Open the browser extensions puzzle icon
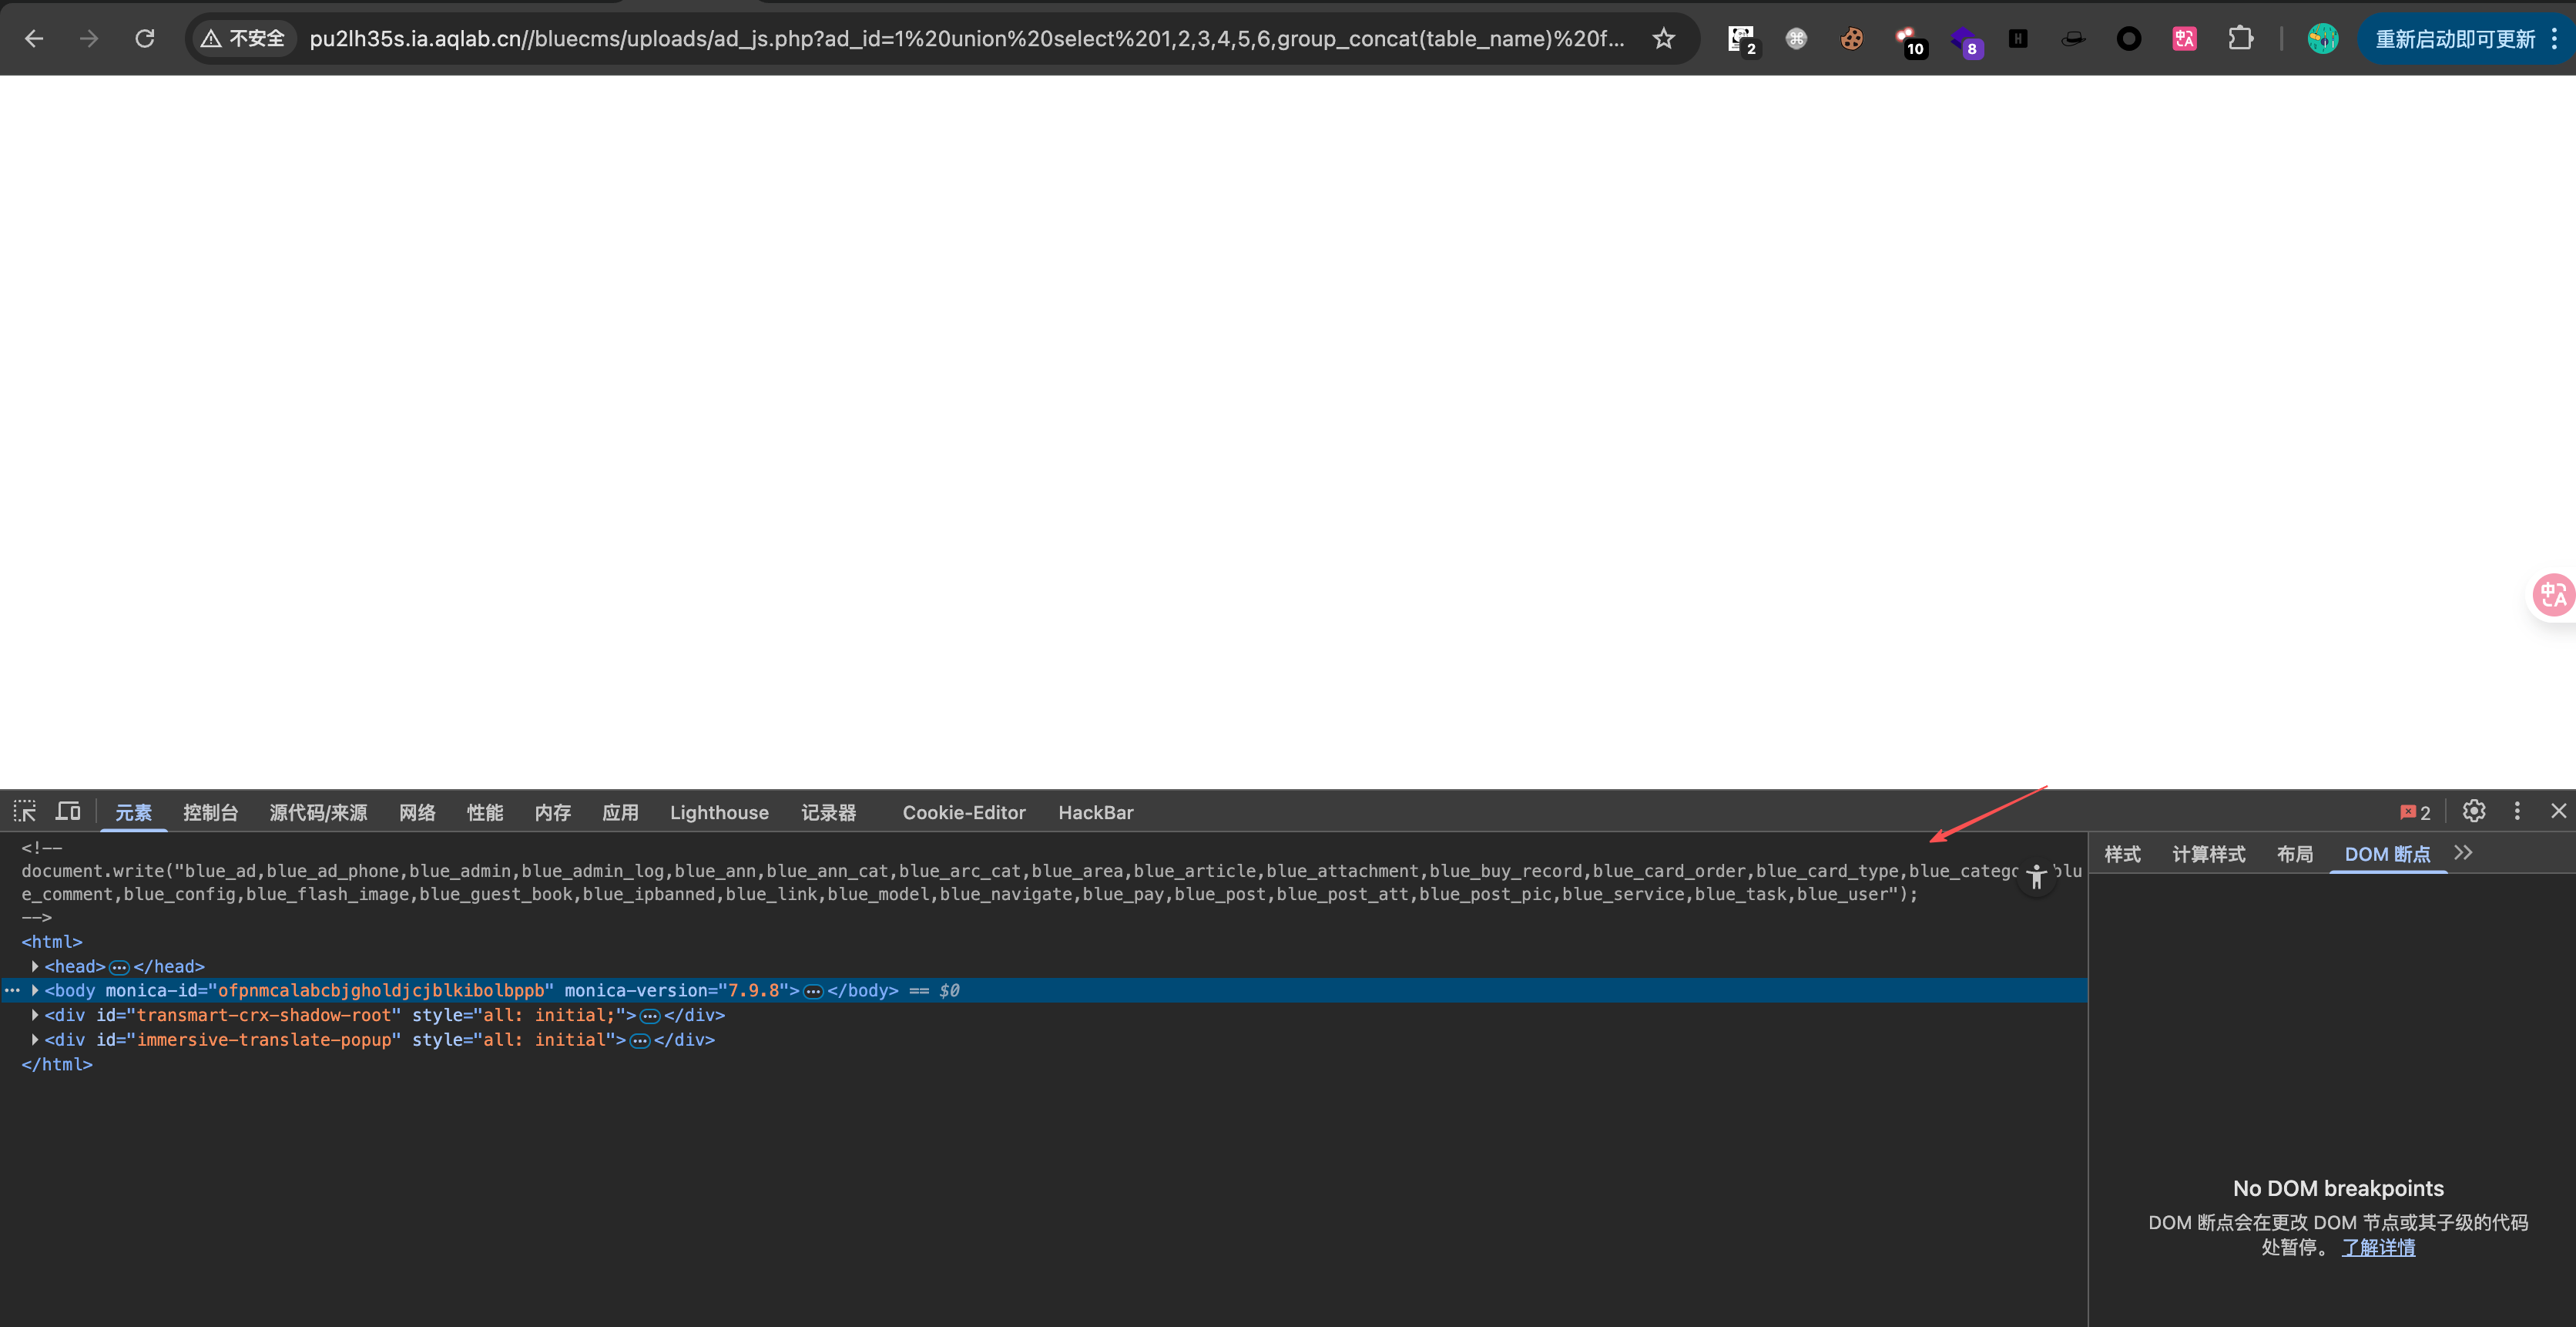The width and height of the screenshot is (2576, 1327). pyautogui.click(x=2240, y=39)
